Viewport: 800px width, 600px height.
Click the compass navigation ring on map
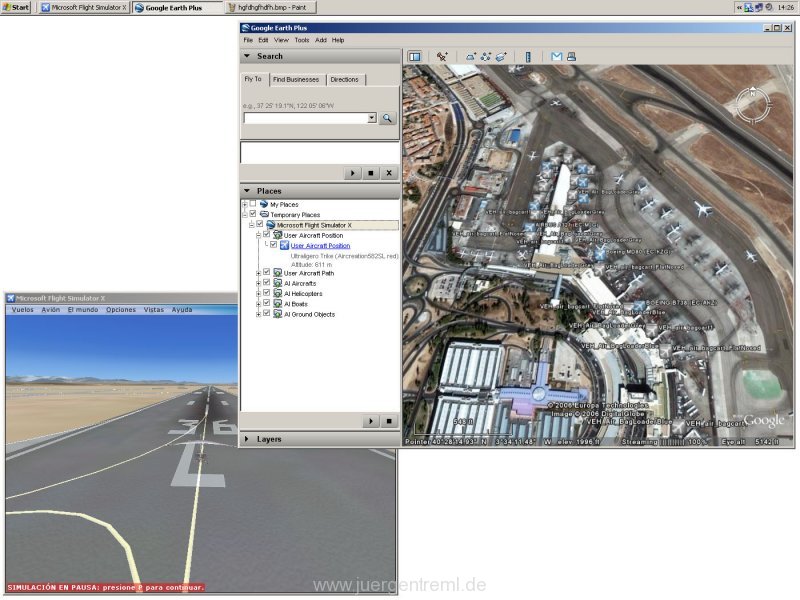(753, 106)
